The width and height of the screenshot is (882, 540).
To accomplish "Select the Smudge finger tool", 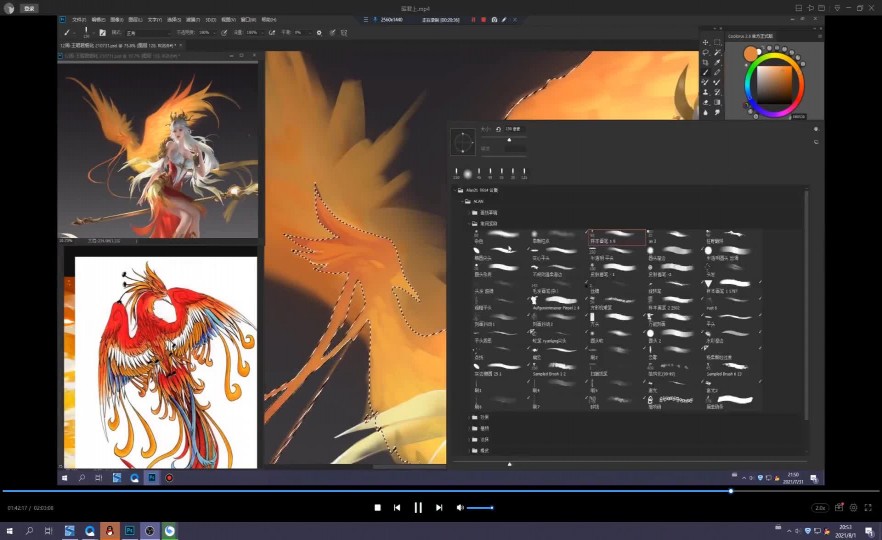I will [717, 112].
